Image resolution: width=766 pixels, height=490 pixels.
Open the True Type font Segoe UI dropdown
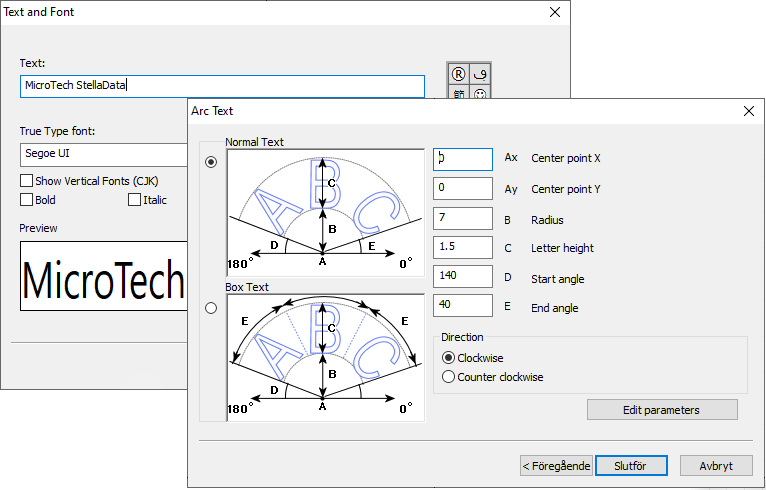(x=104, y=154)
